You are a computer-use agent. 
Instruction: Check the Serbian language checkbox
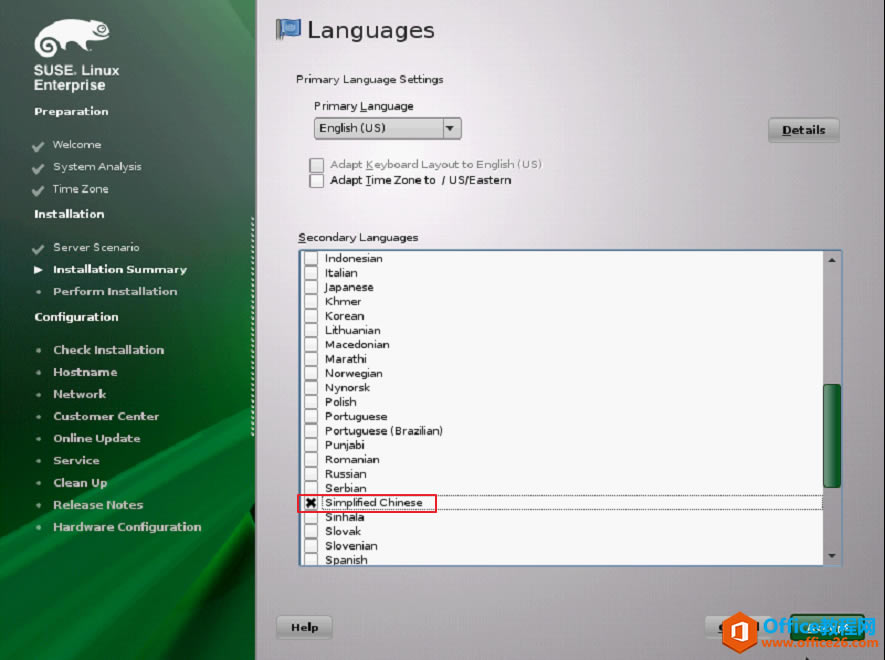point(311,488)
